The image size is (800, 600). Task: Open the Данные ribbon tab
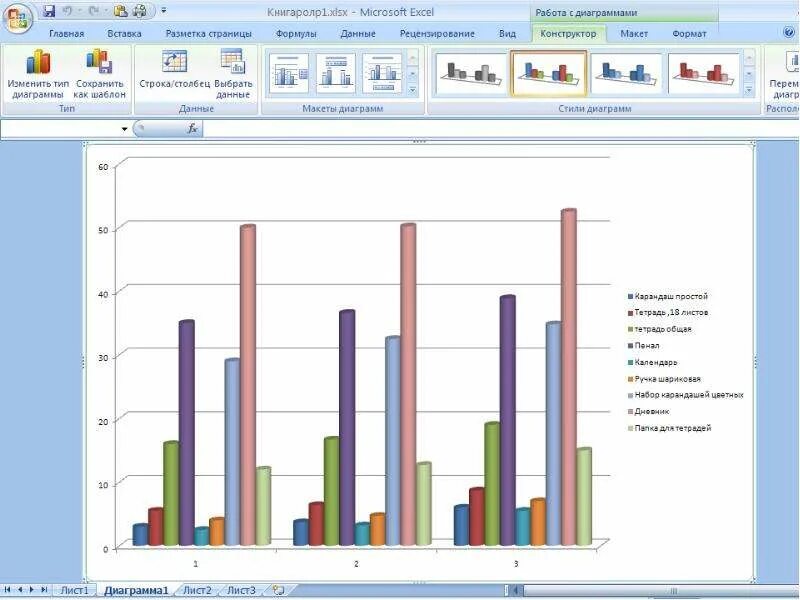pos(358,34)
